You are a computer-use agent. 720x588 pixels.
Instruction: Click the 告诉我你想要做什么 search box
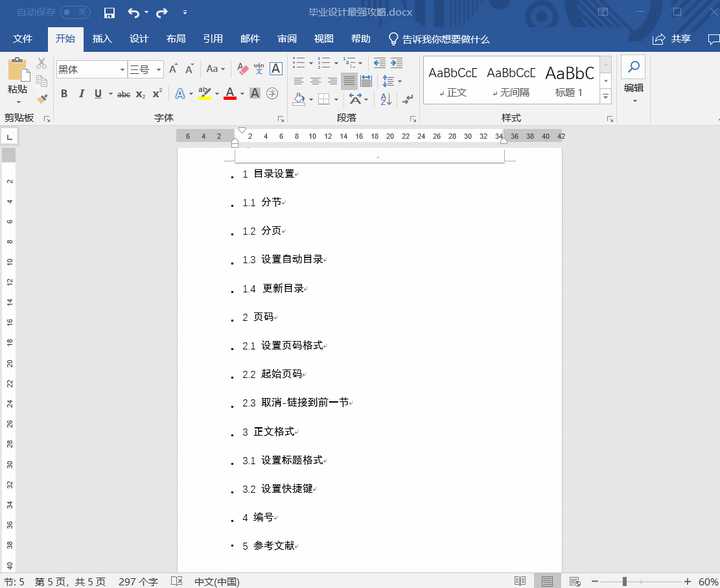(439, 39)
